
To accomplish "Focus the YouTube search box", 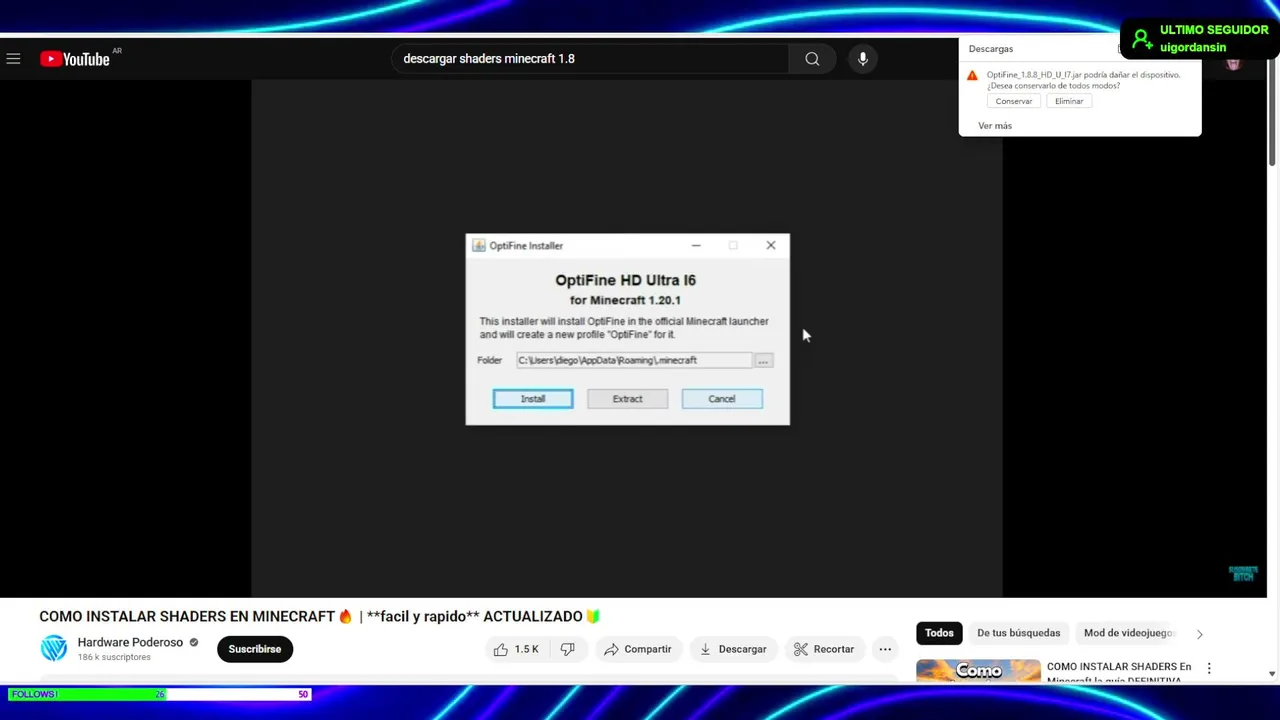I will [x=590, y=59].
